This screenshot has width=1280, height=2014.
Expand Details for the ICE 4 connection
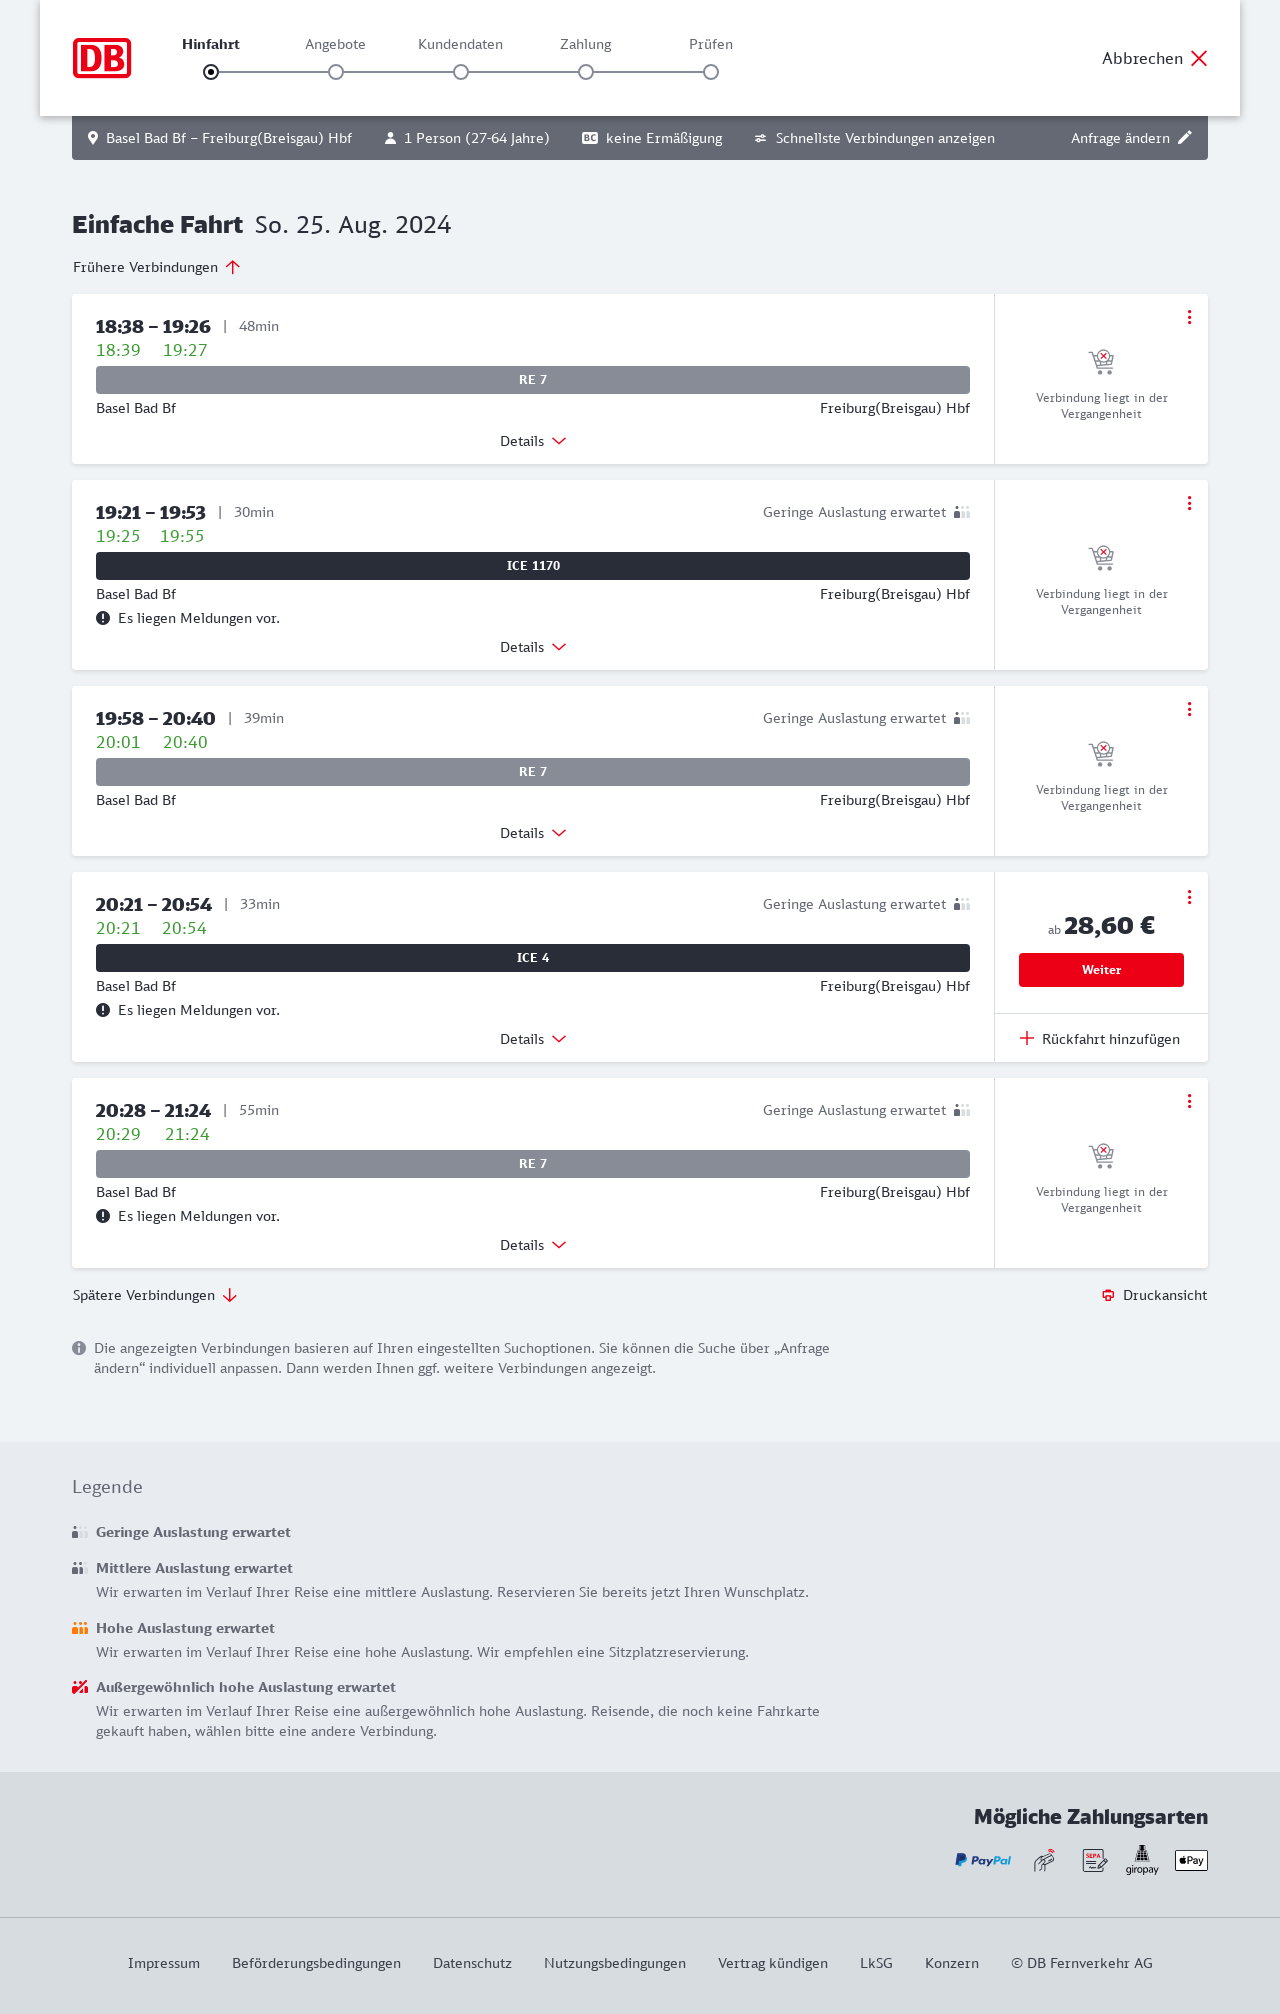point(533,1039)
